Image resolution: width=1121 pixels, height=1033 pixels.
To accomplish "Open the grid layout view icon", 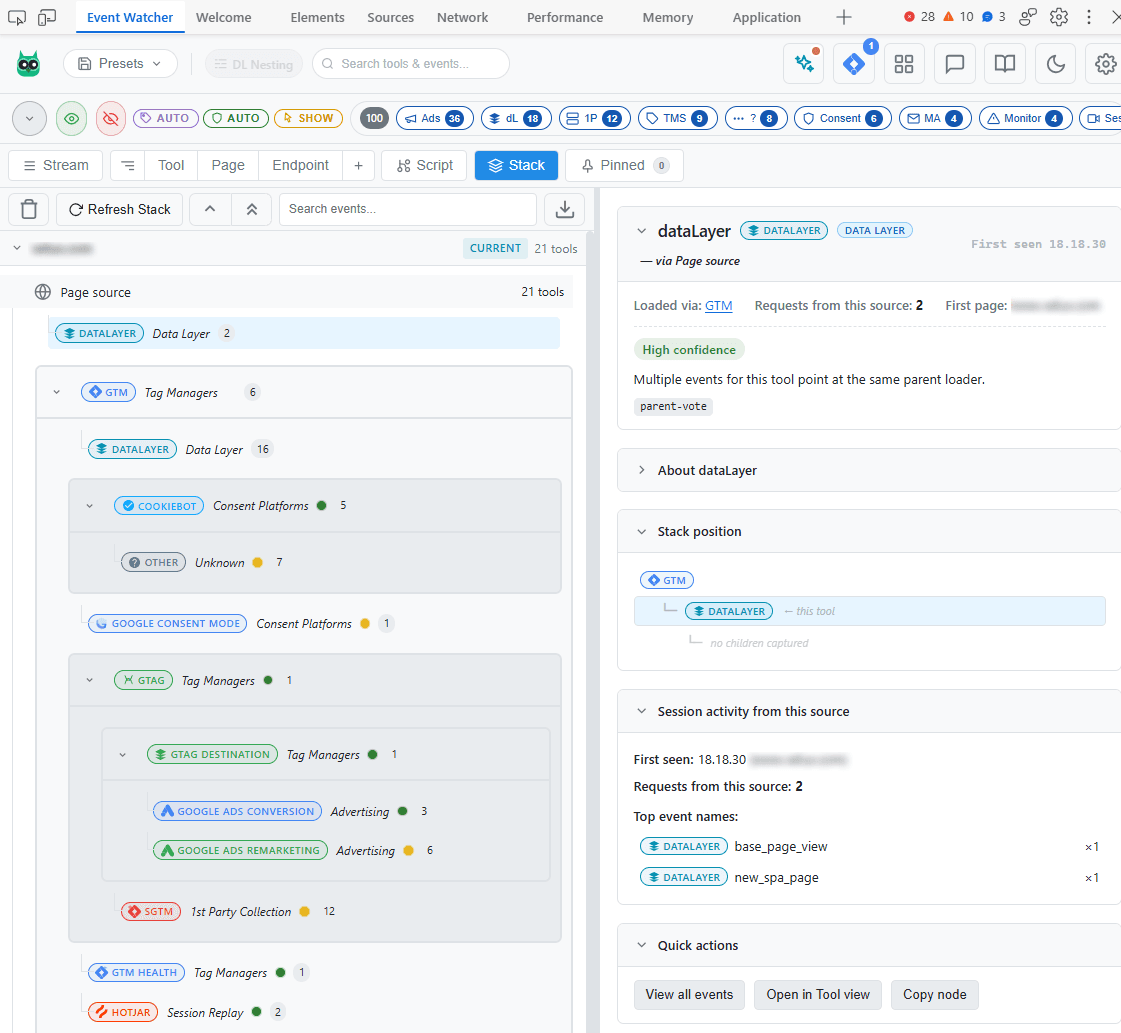I will 904,64.
